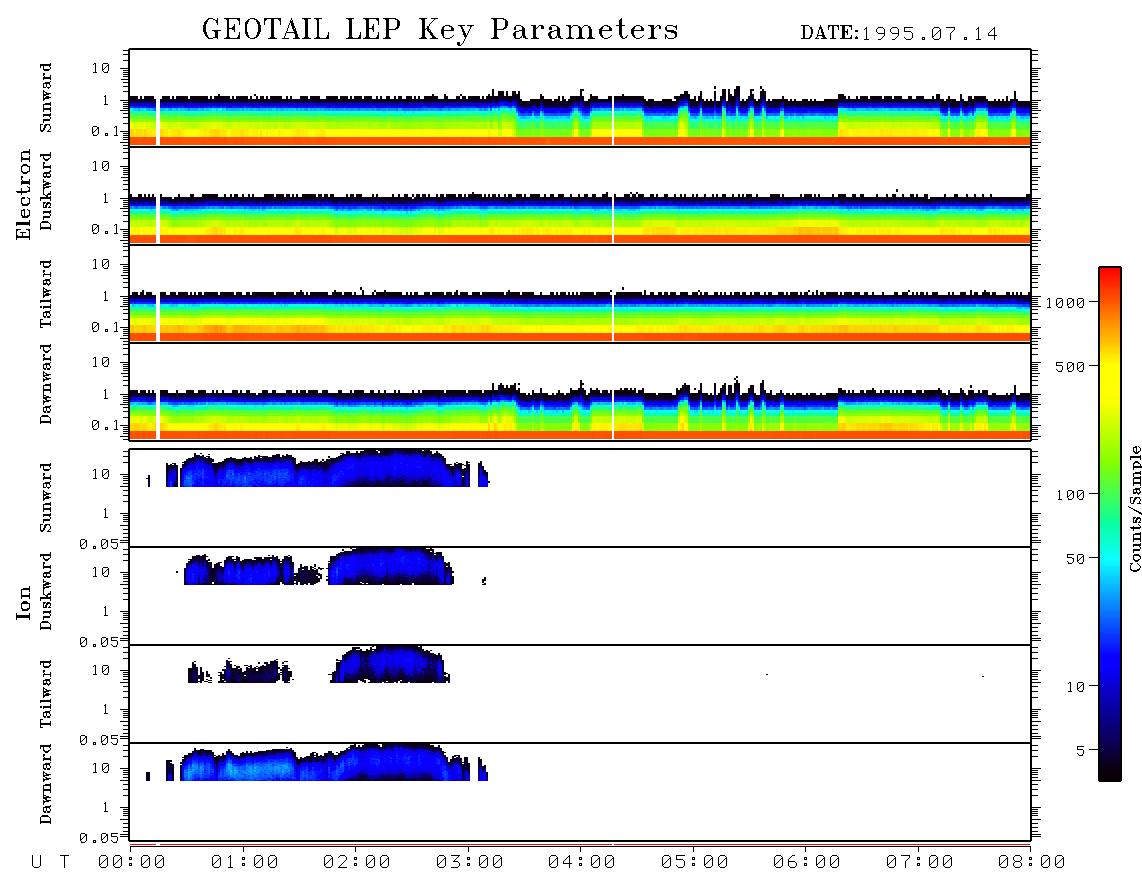Screen dimensions: 1142x880
Task: Click the 07:00 time axis label
Action: 920,862
